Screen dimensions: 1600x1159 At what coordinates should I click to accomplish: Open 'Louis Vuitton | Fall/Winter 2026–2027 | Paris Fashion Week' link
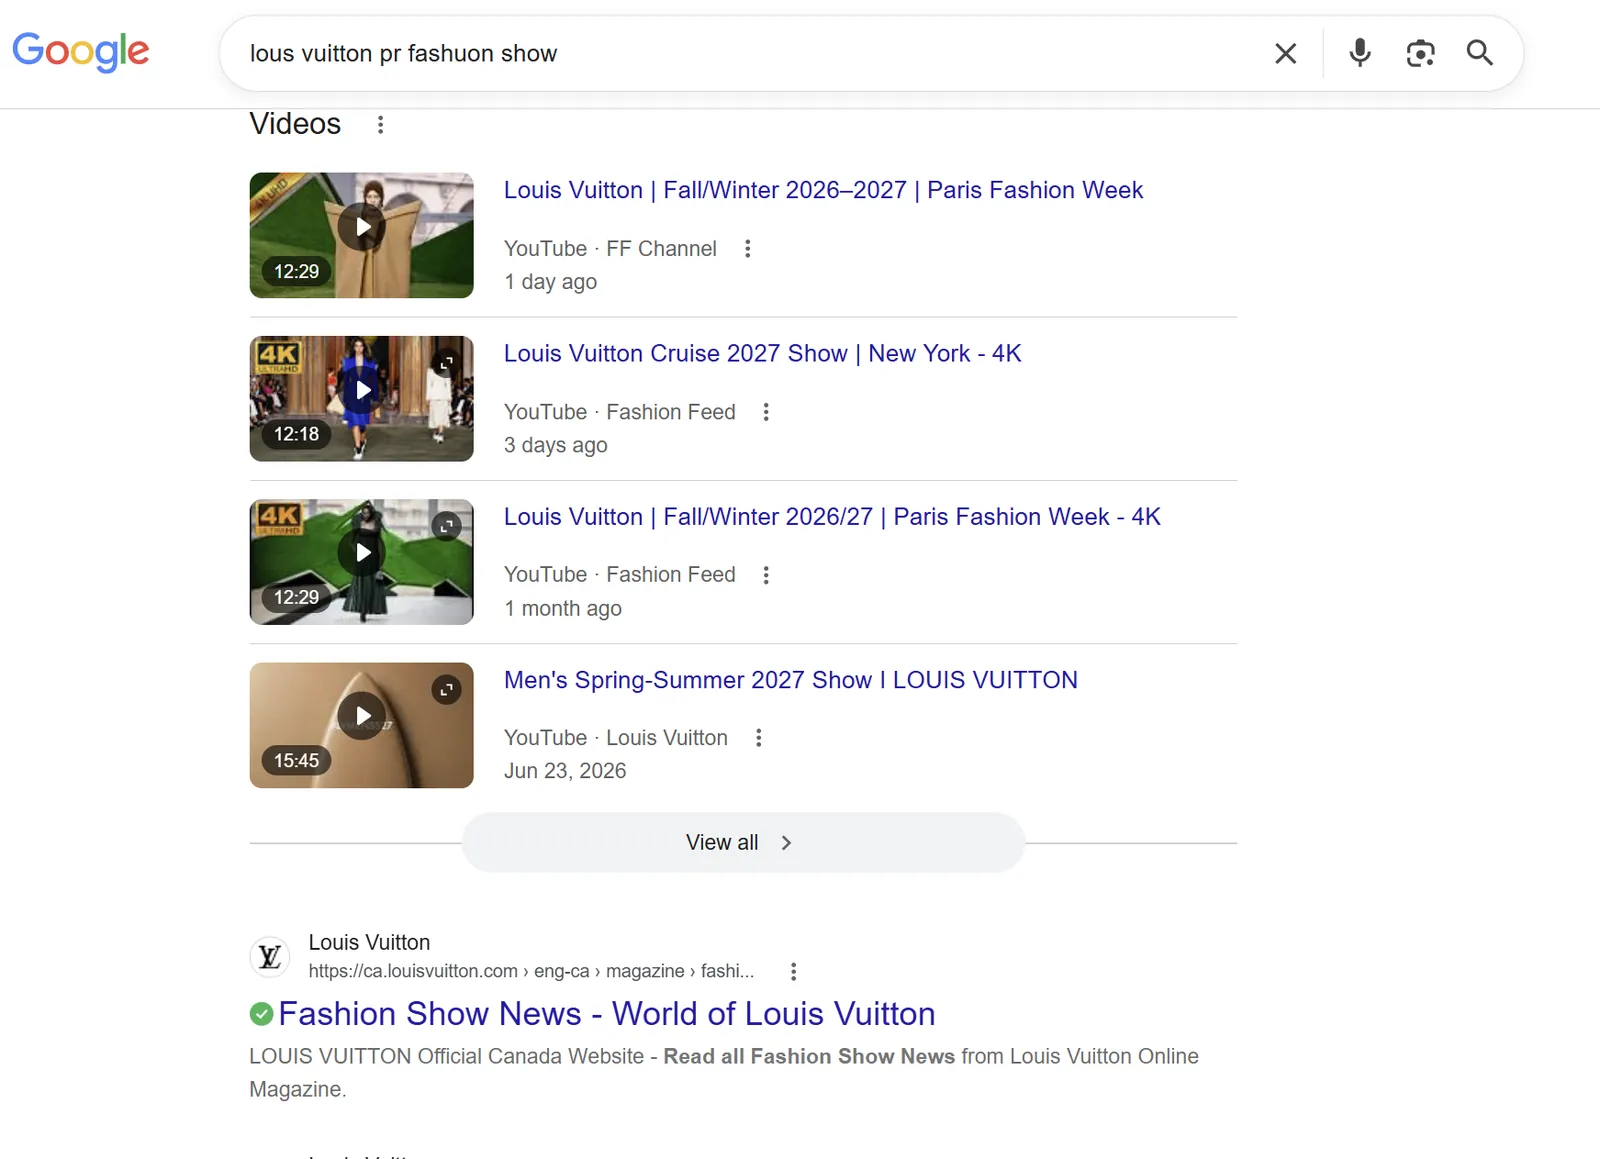(x=823, y=190)
